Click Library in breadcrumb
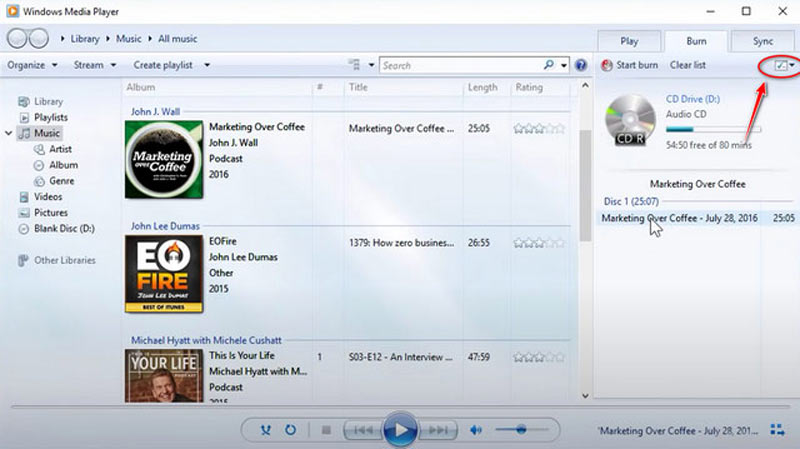The width and height of the screenshot is (800, 449). 85,39
